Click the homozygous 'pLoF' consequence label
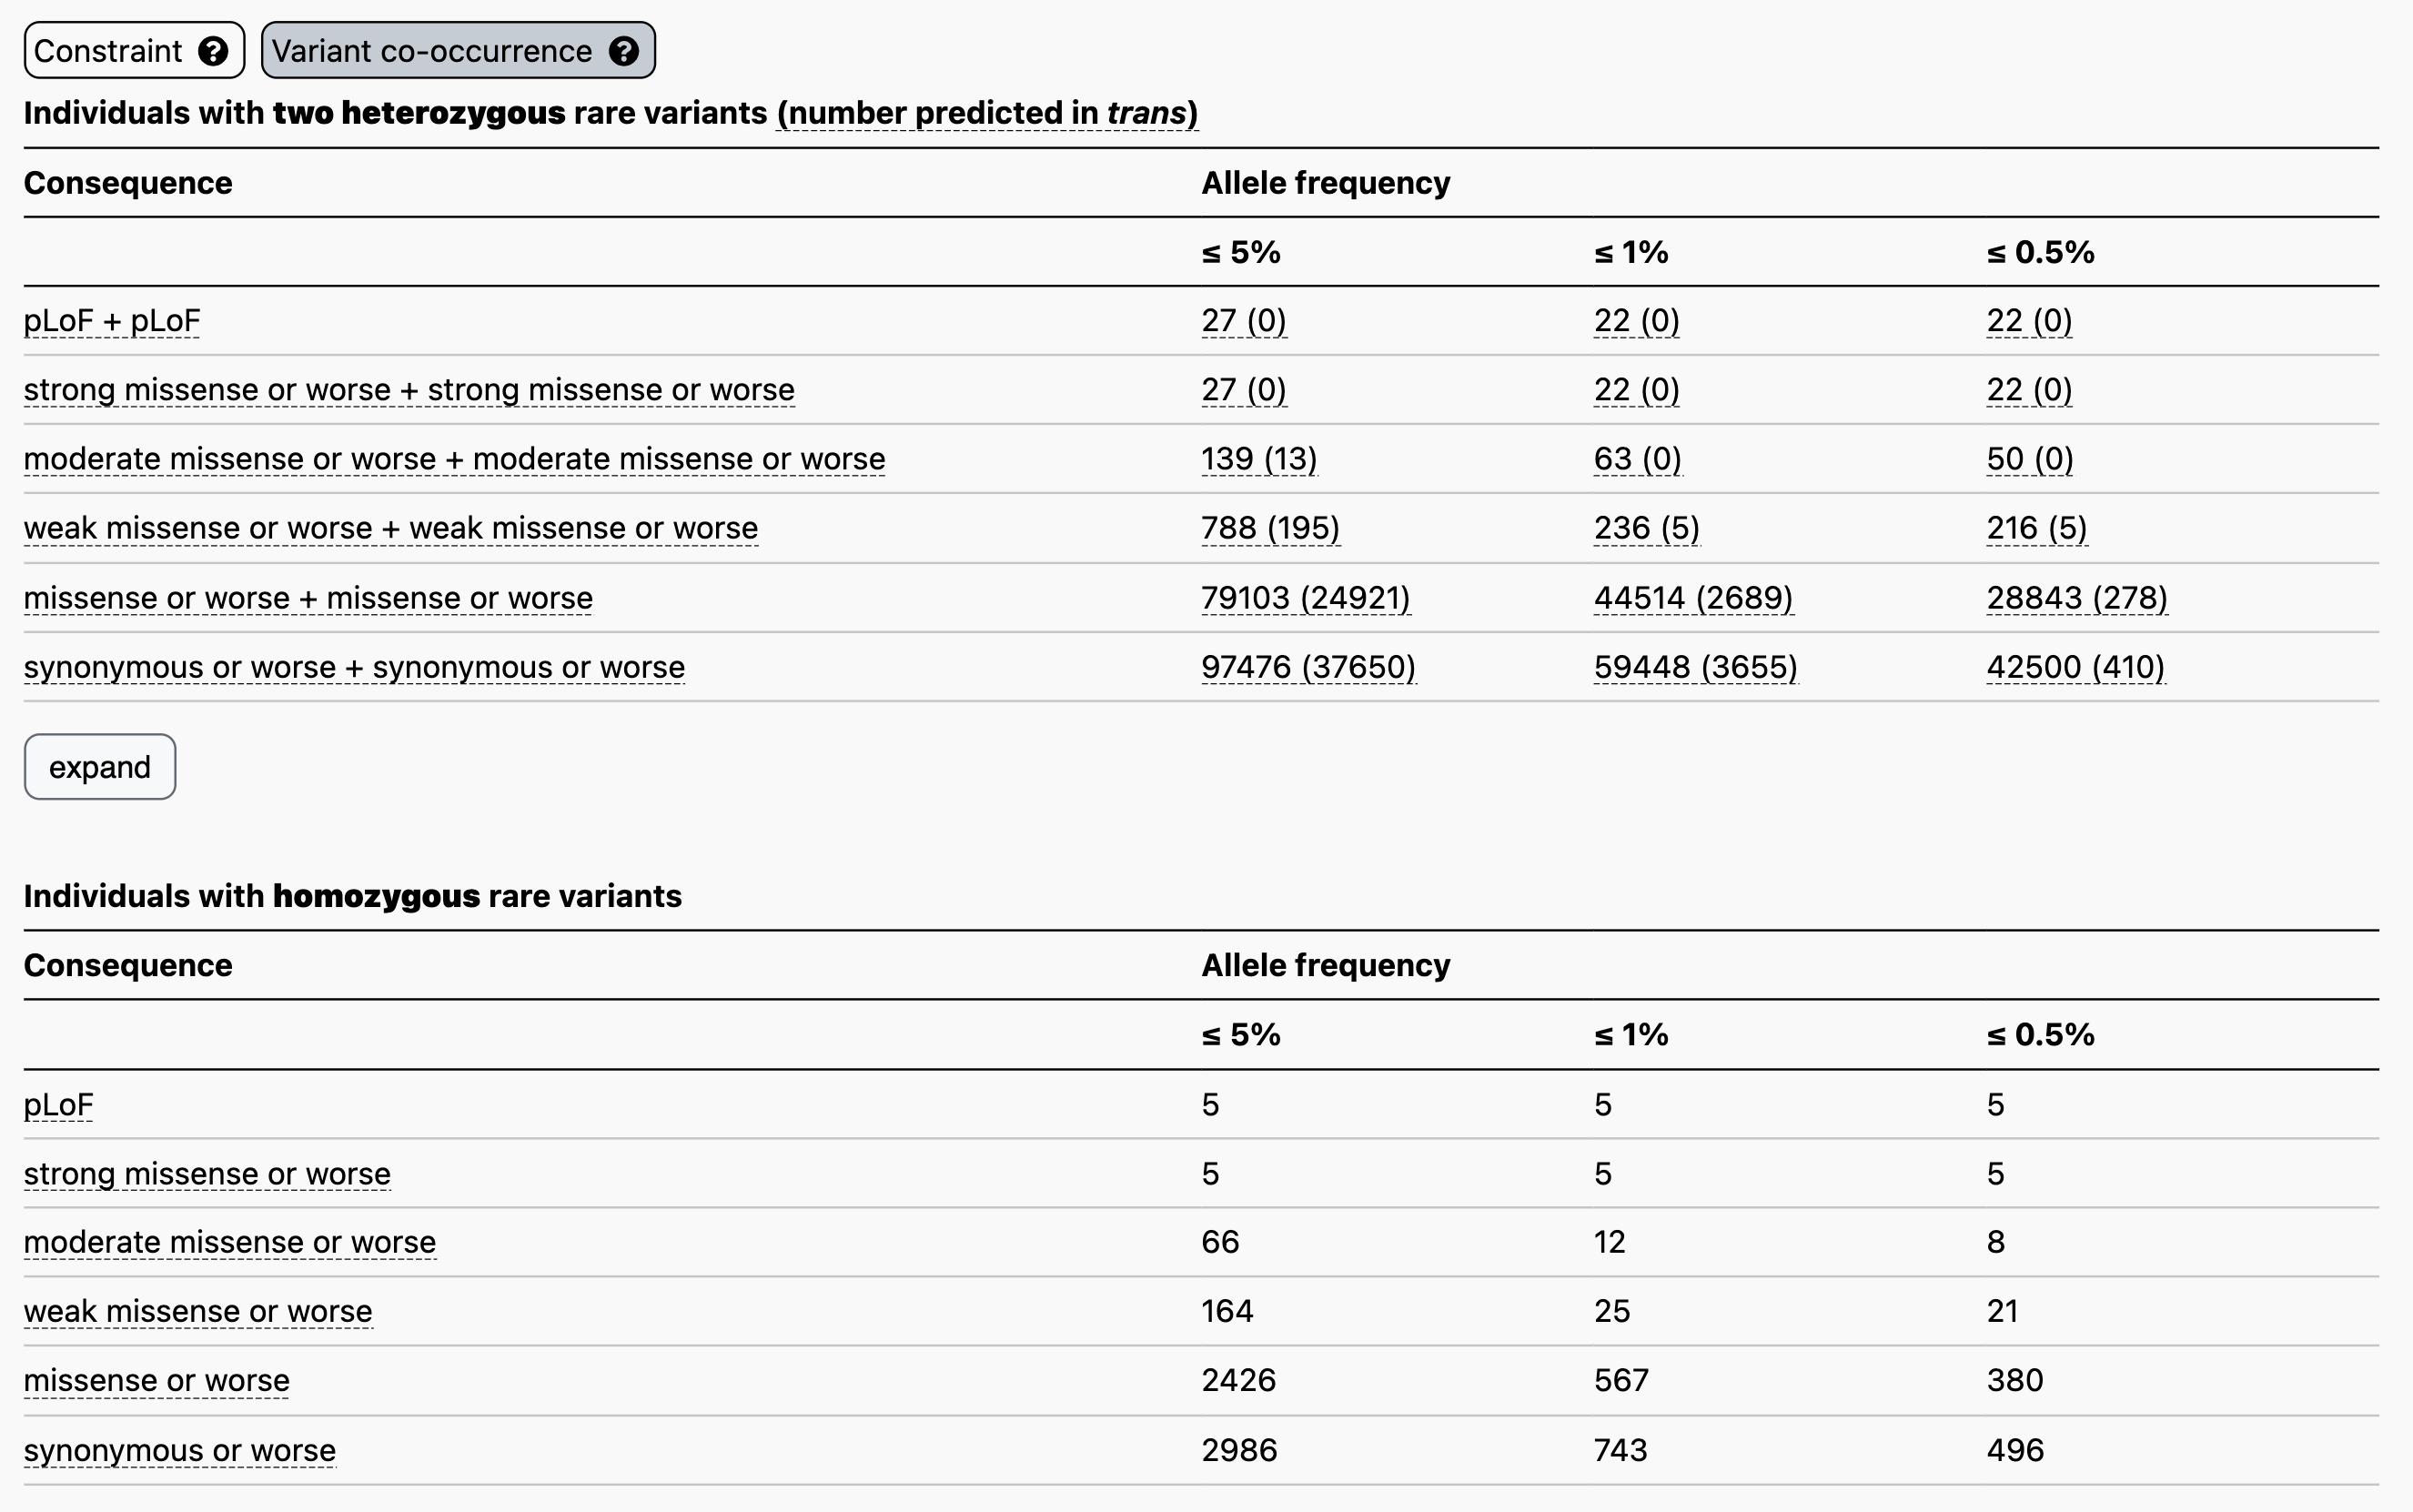 (x=58, y=1105)
